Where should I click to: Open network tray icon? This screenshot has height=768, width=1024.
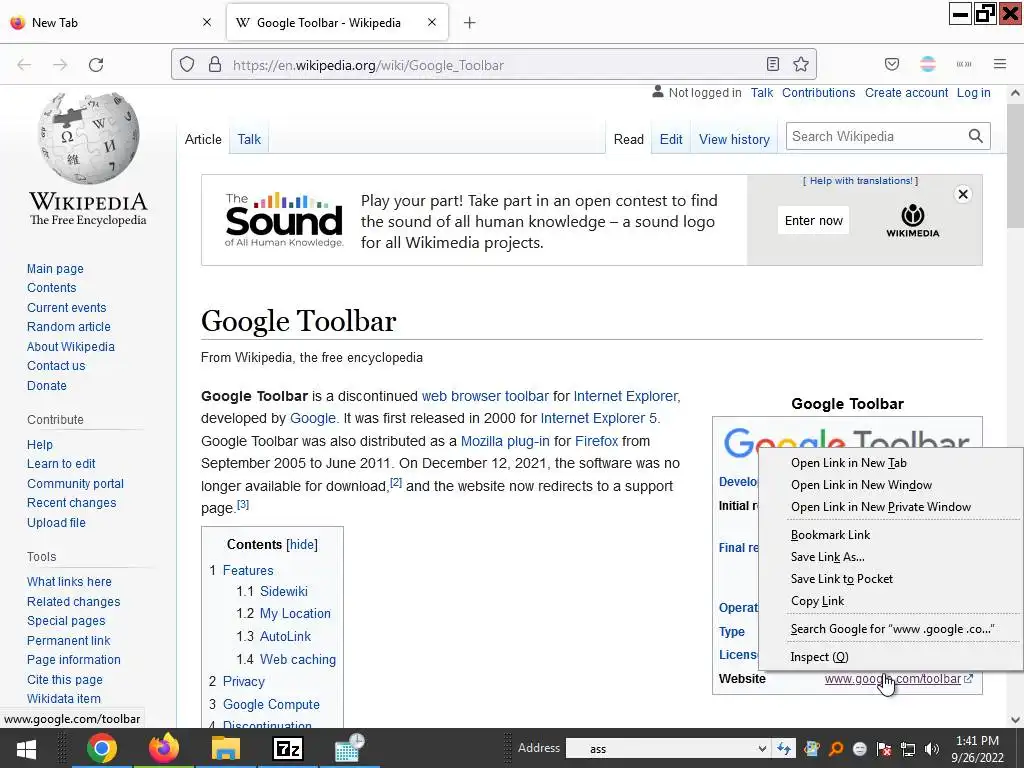[x=908, y=749]
